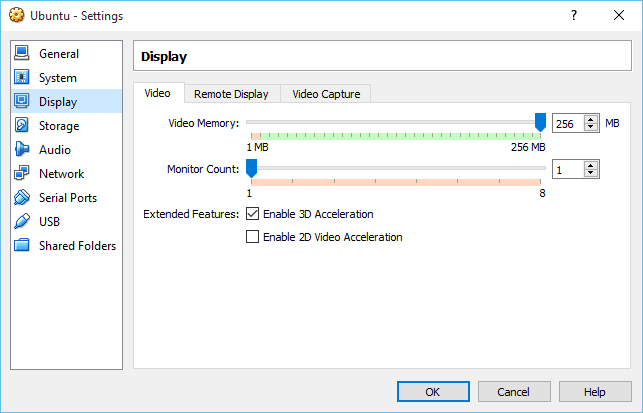643x413 pixels.
Task: Switch to the Remote Display tab
Action: pyautogui.click(x=231, y=94)
